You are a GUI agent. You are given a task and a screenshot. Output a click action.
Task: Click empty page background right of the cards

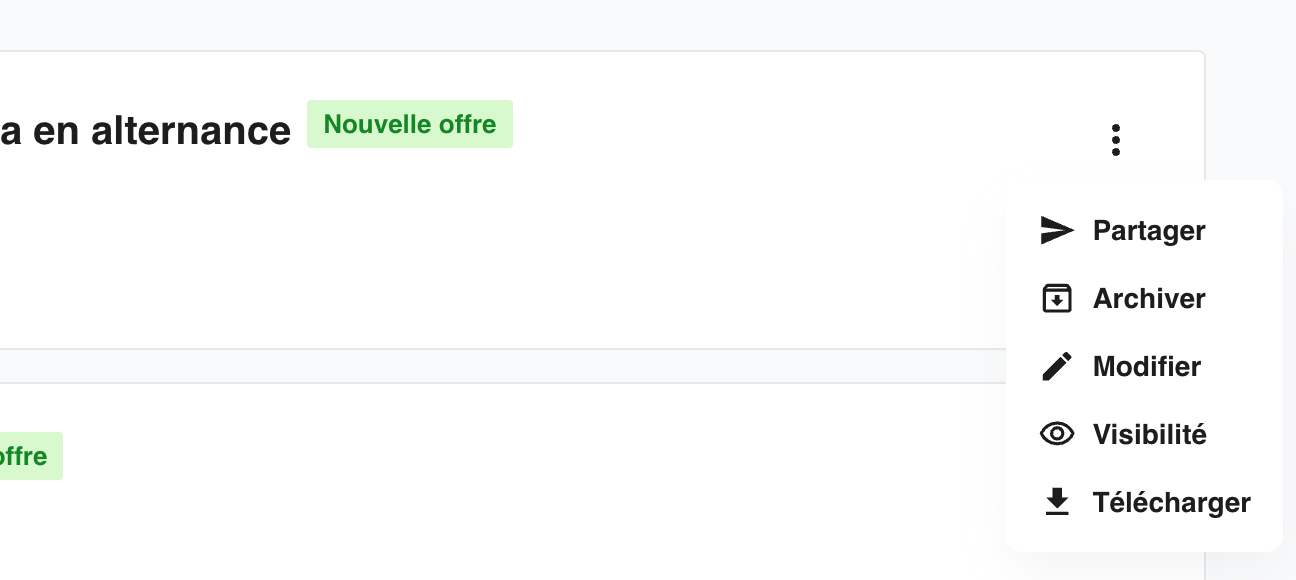point(1250,100)
